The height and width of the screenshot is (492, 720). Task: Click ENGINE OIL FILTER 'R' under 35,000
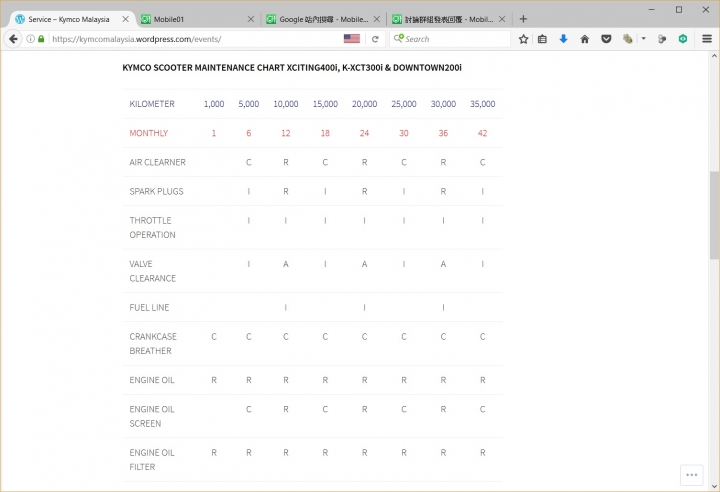pyautogui.click(x=483, y=452)
